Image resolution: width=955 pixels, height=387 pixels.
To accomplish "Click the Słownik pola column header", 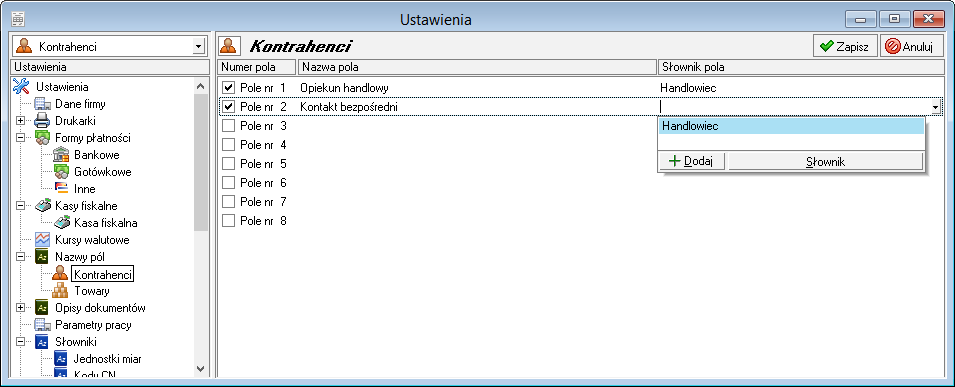I will coord(800,66).
